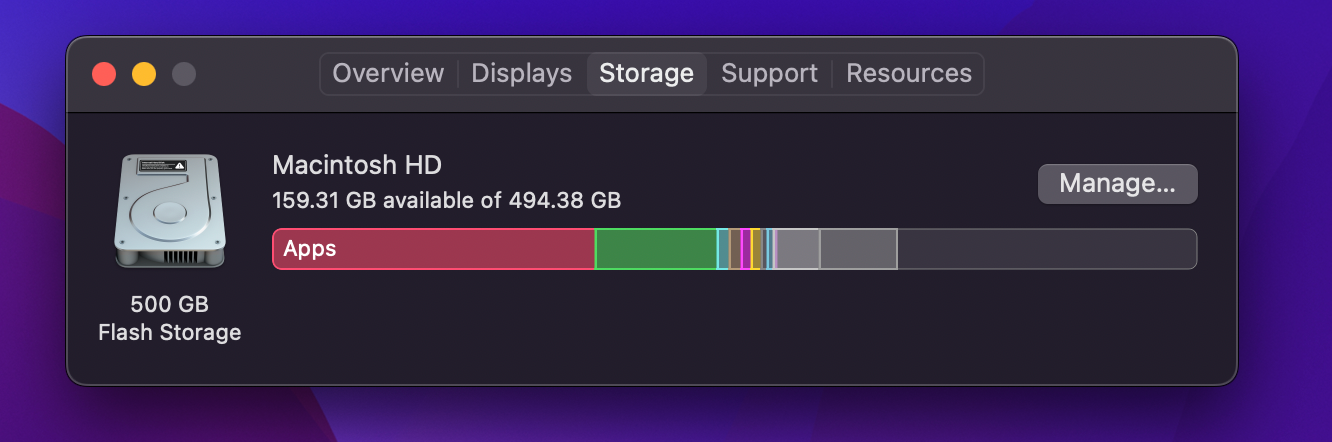Click the magenta storage bar segment

[745, 249]
